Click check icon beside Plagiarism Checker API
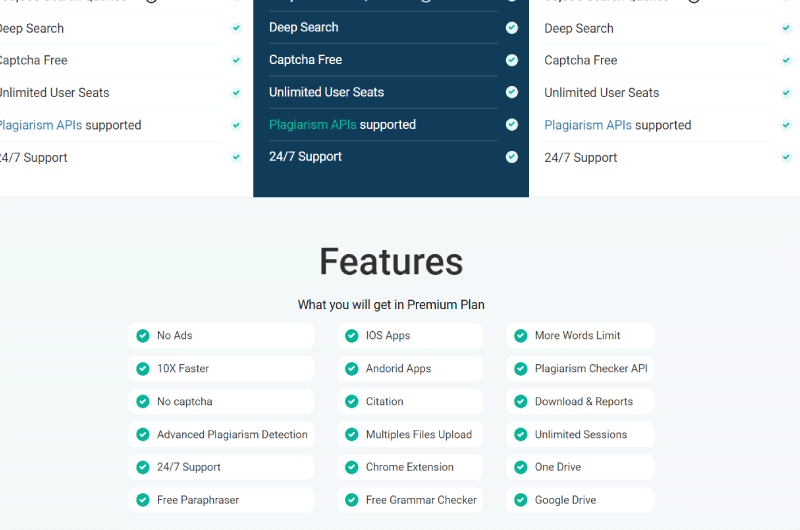This screenshot has width=800, height=530. tap(520, 369)
